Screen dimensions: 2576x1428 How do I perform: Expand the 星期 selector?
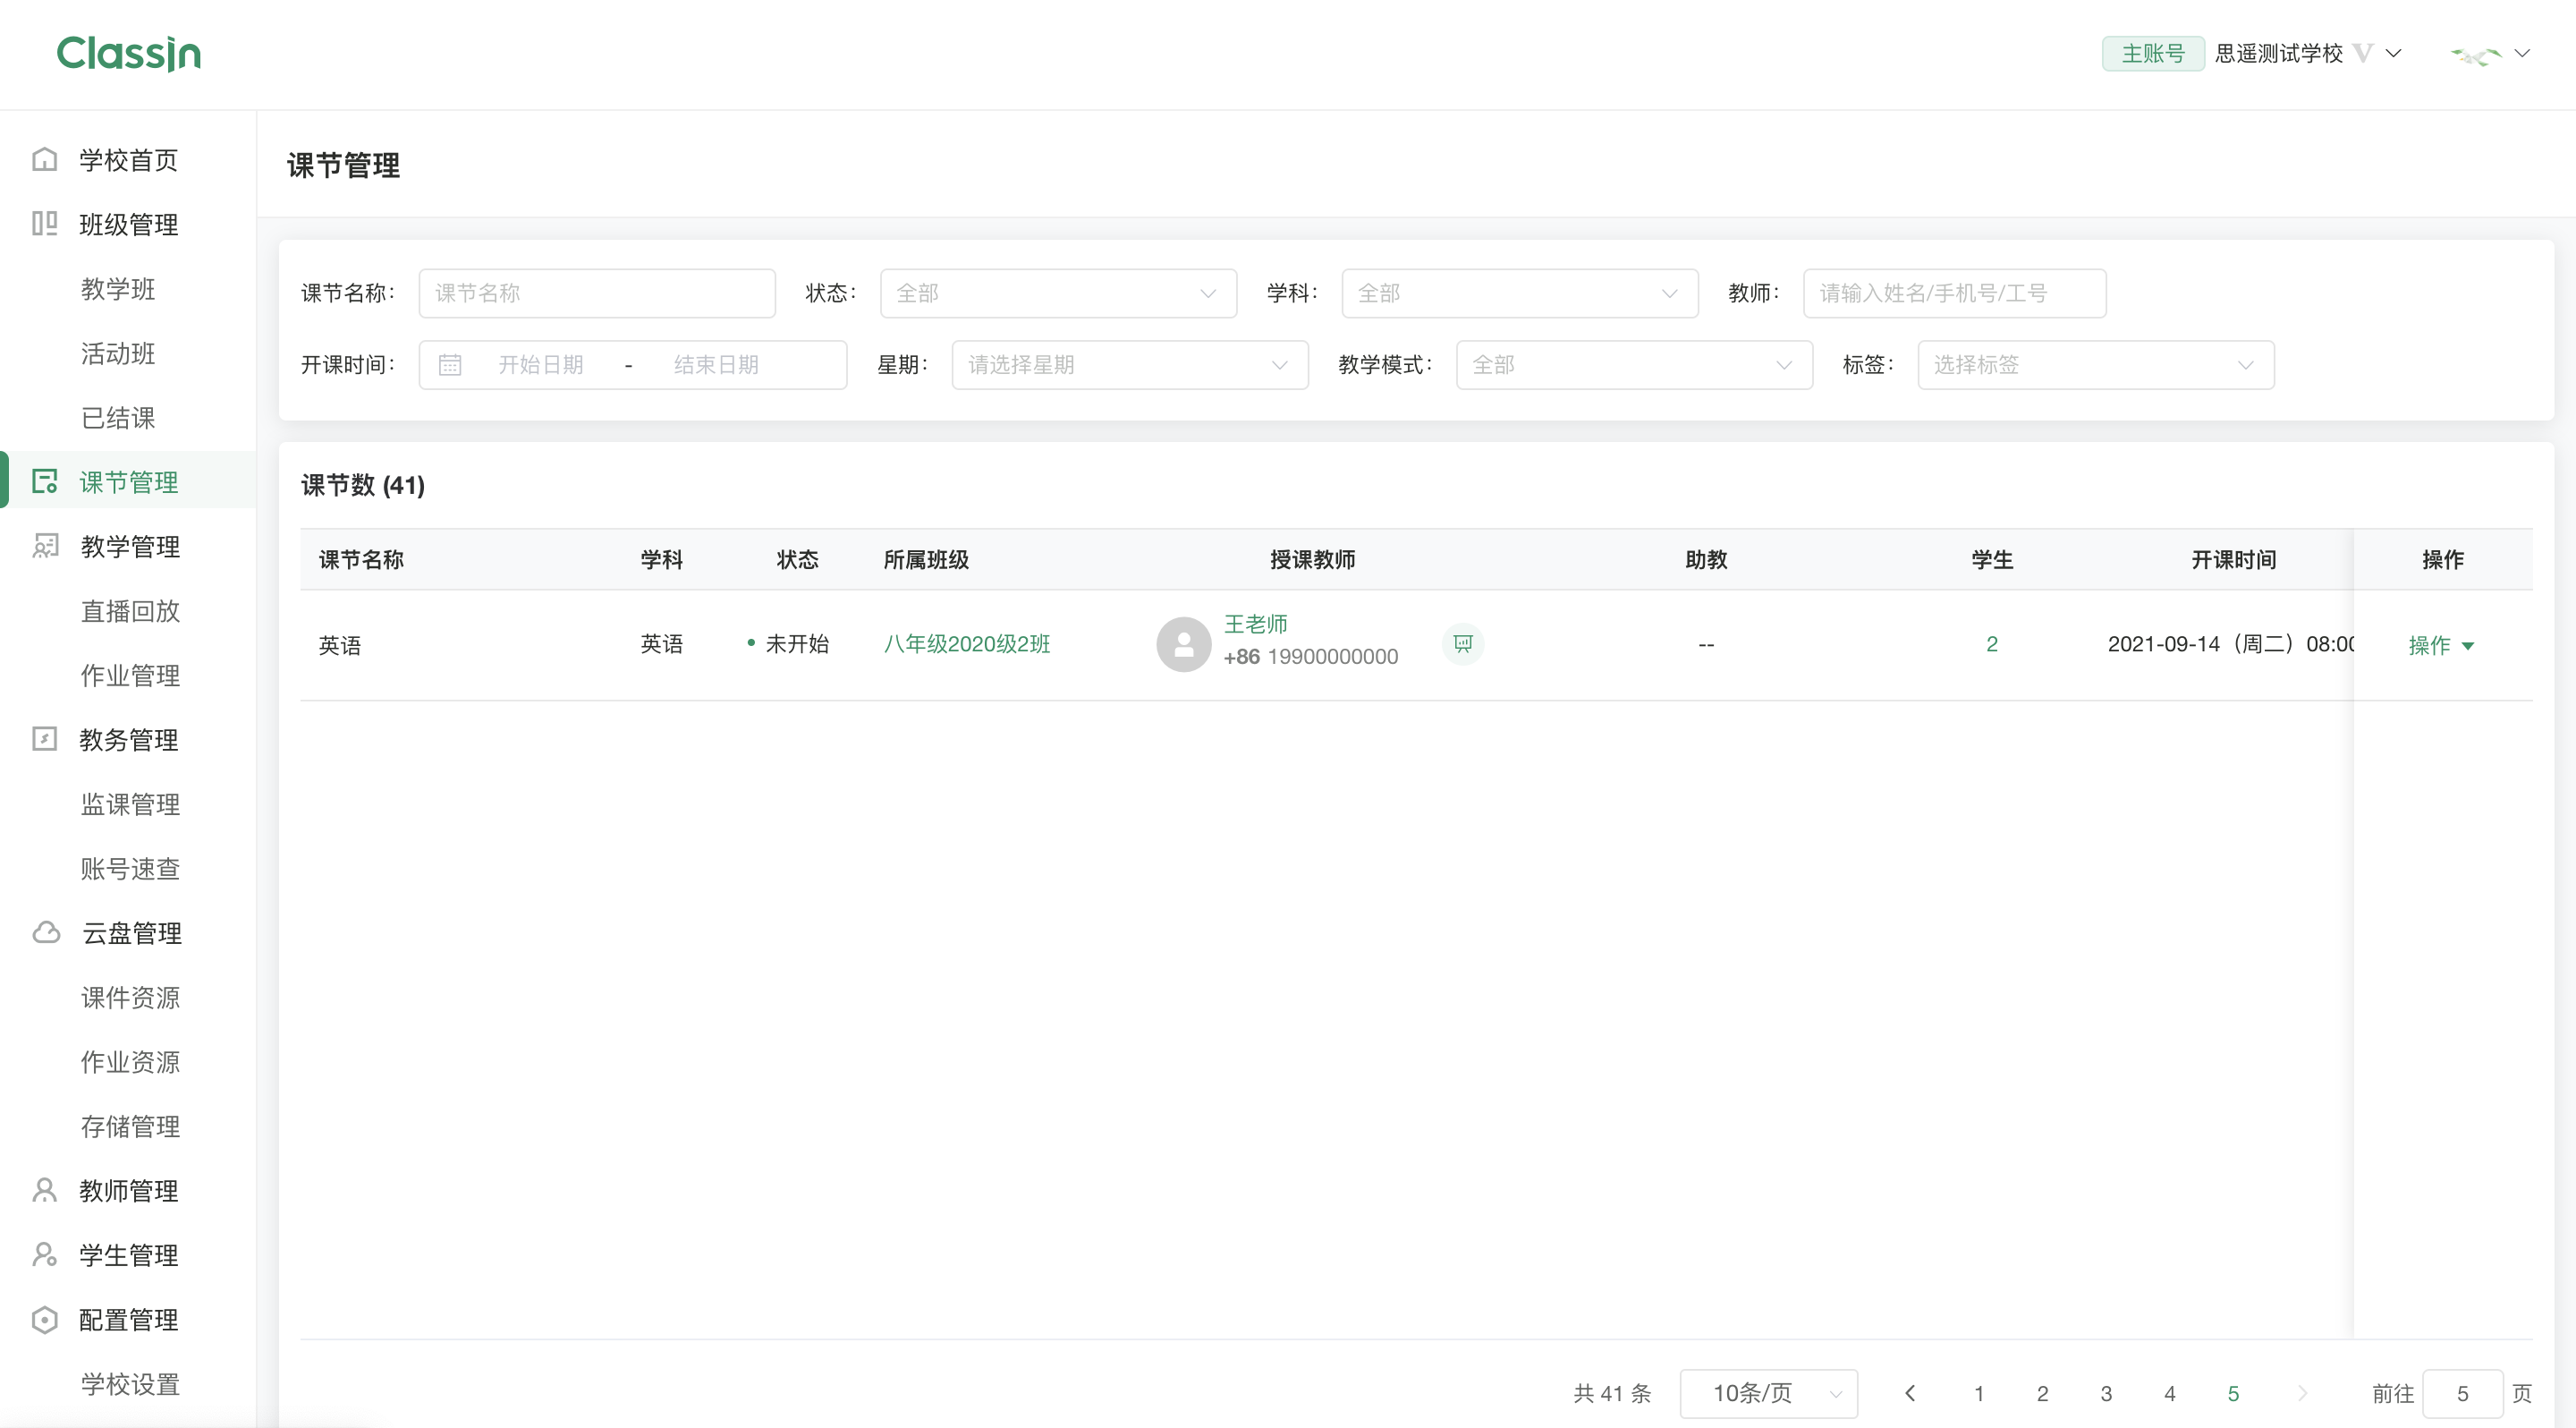[x=1130, y=365]
